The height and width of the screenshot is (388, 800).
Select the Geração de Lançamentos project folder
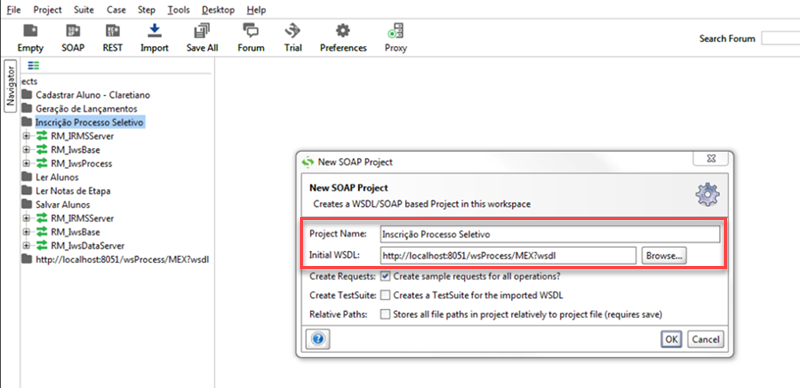(x=86, y=109)
